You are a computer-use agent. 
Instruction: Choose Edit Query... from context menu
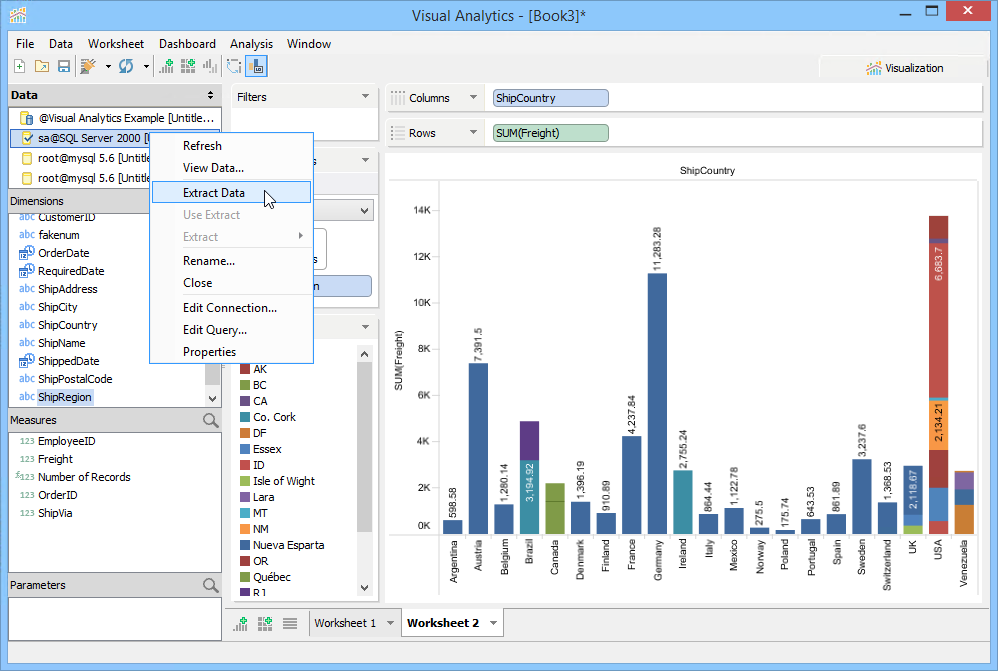232,330
